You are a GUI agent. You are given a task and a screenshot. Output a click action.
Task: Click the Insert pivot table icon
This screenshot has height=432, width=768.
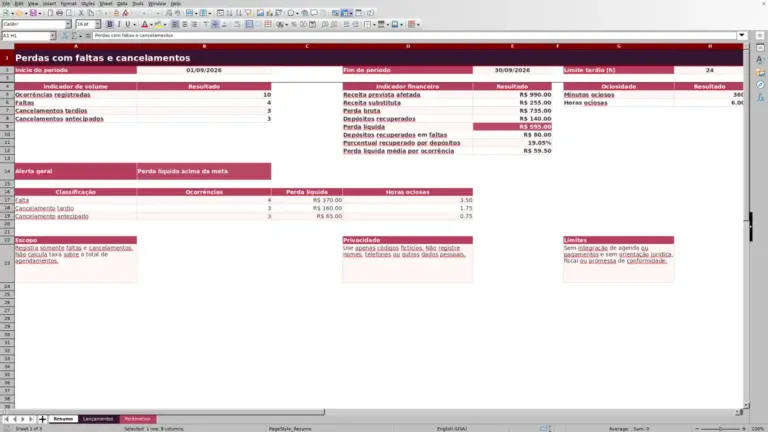[278, 13]
